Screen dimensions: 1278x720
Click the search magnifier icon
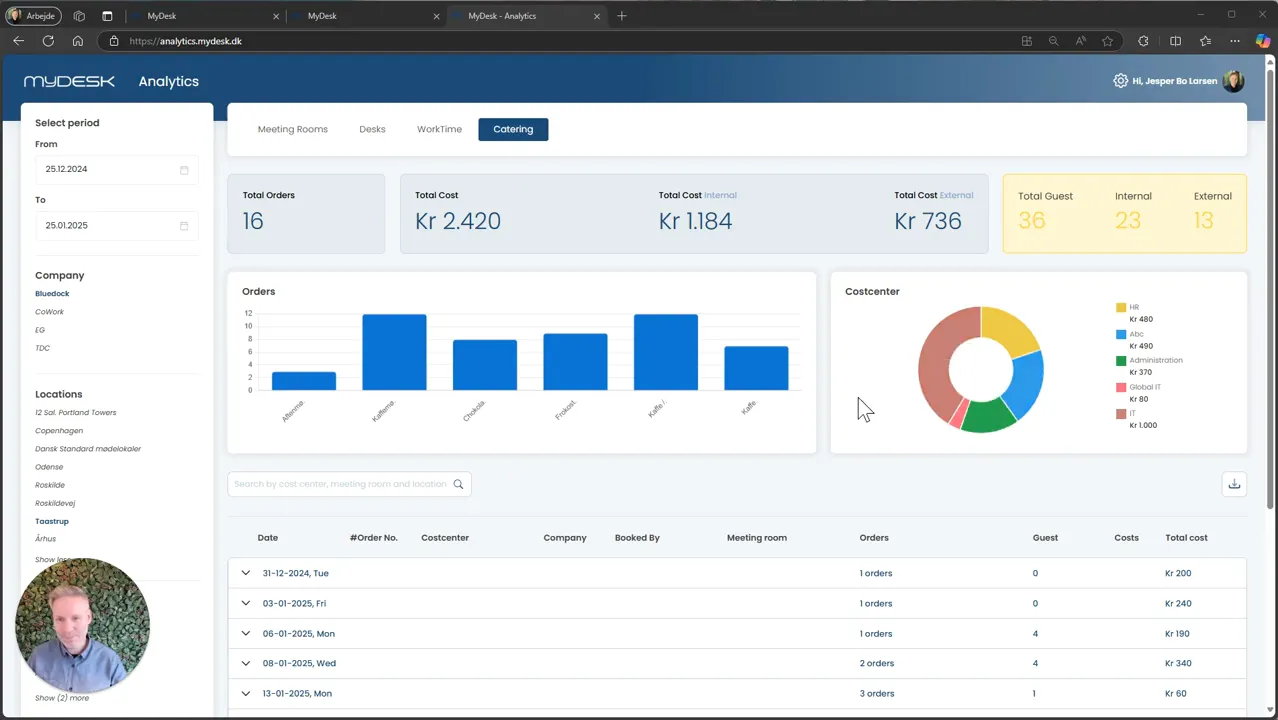point(458,484)
